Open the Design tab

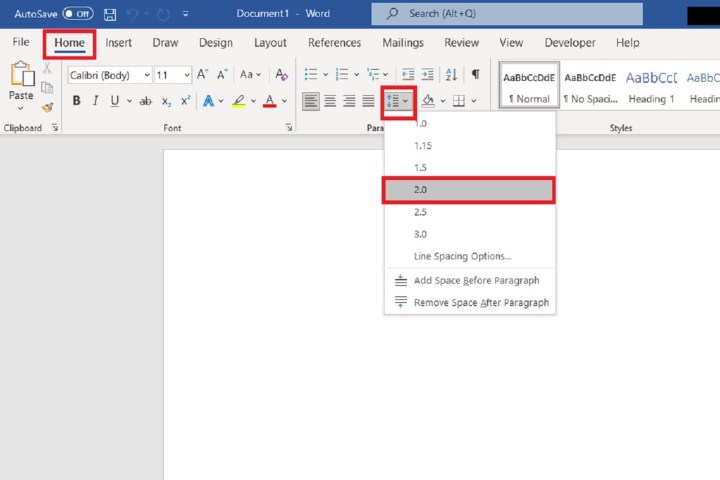216,43
